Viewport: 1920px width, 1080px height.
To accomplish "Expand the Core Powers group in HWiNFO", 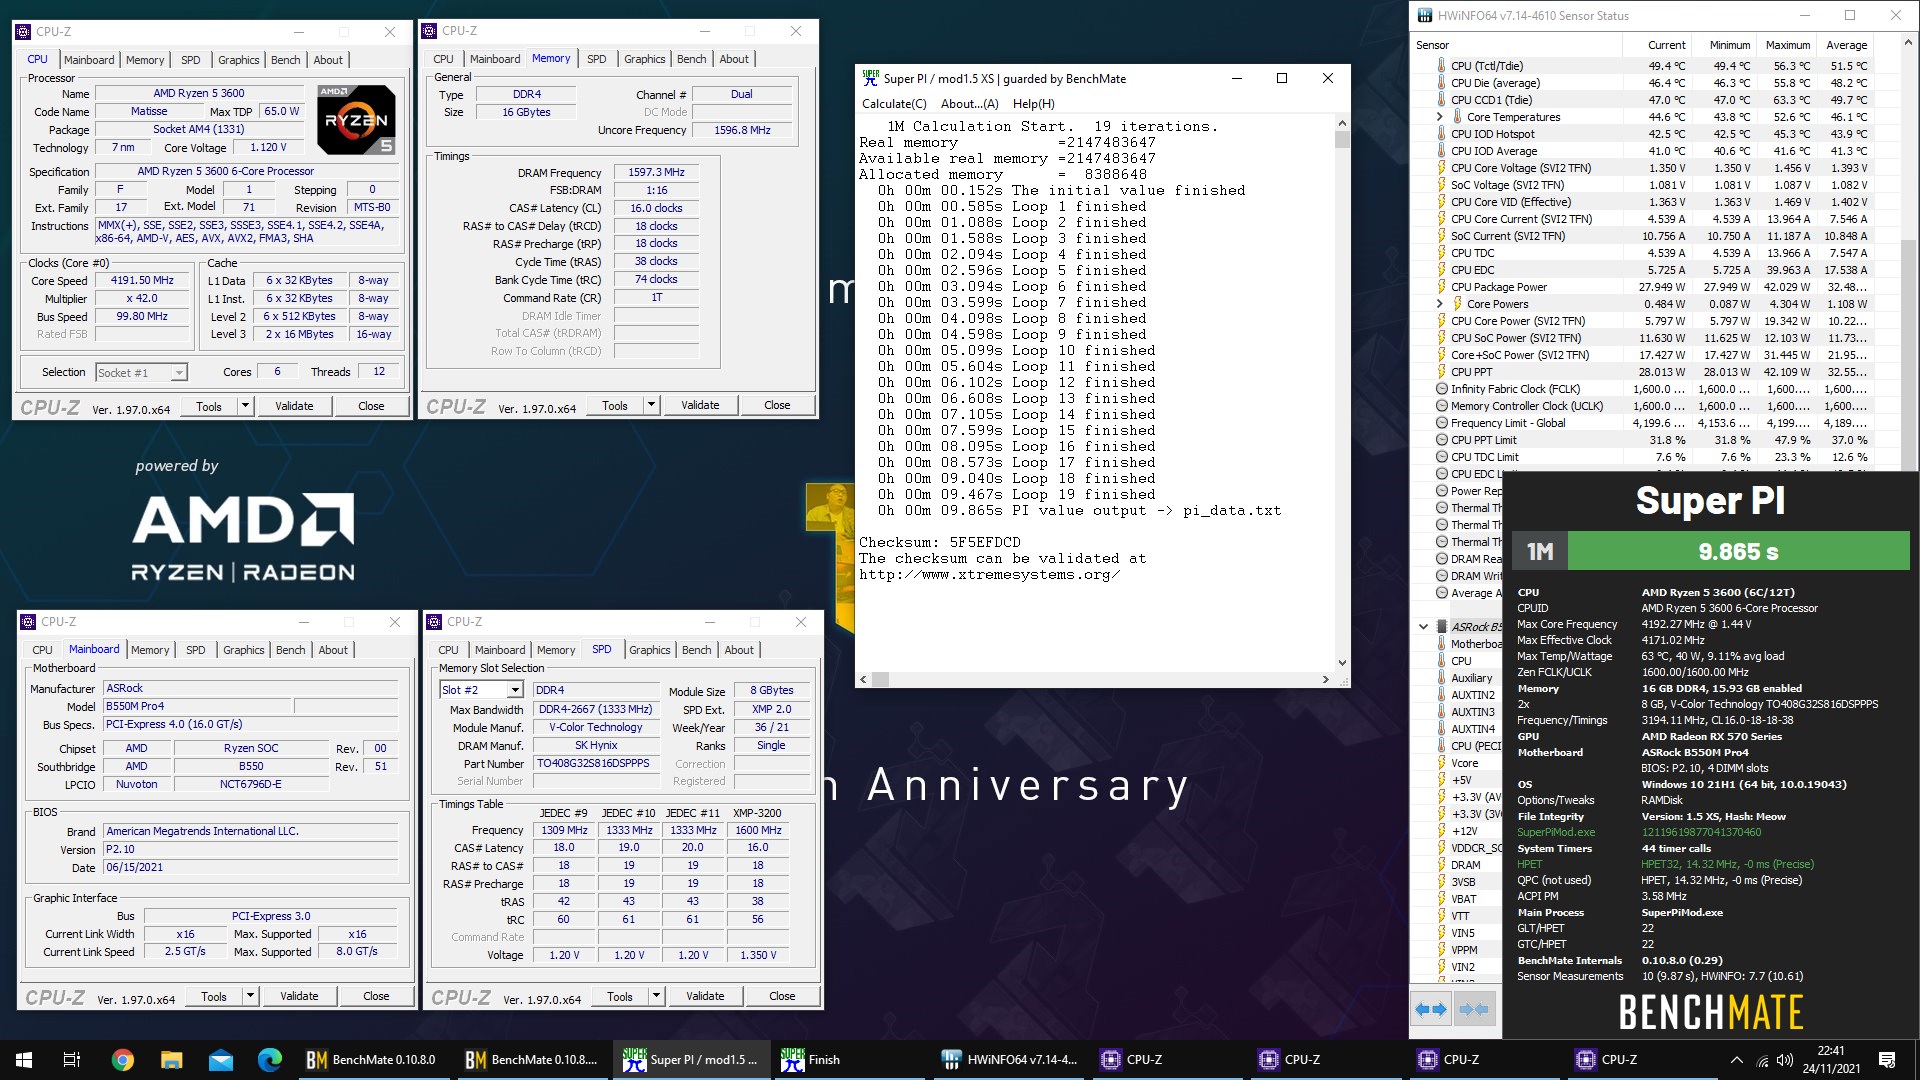I will (x=1440, y=304).
